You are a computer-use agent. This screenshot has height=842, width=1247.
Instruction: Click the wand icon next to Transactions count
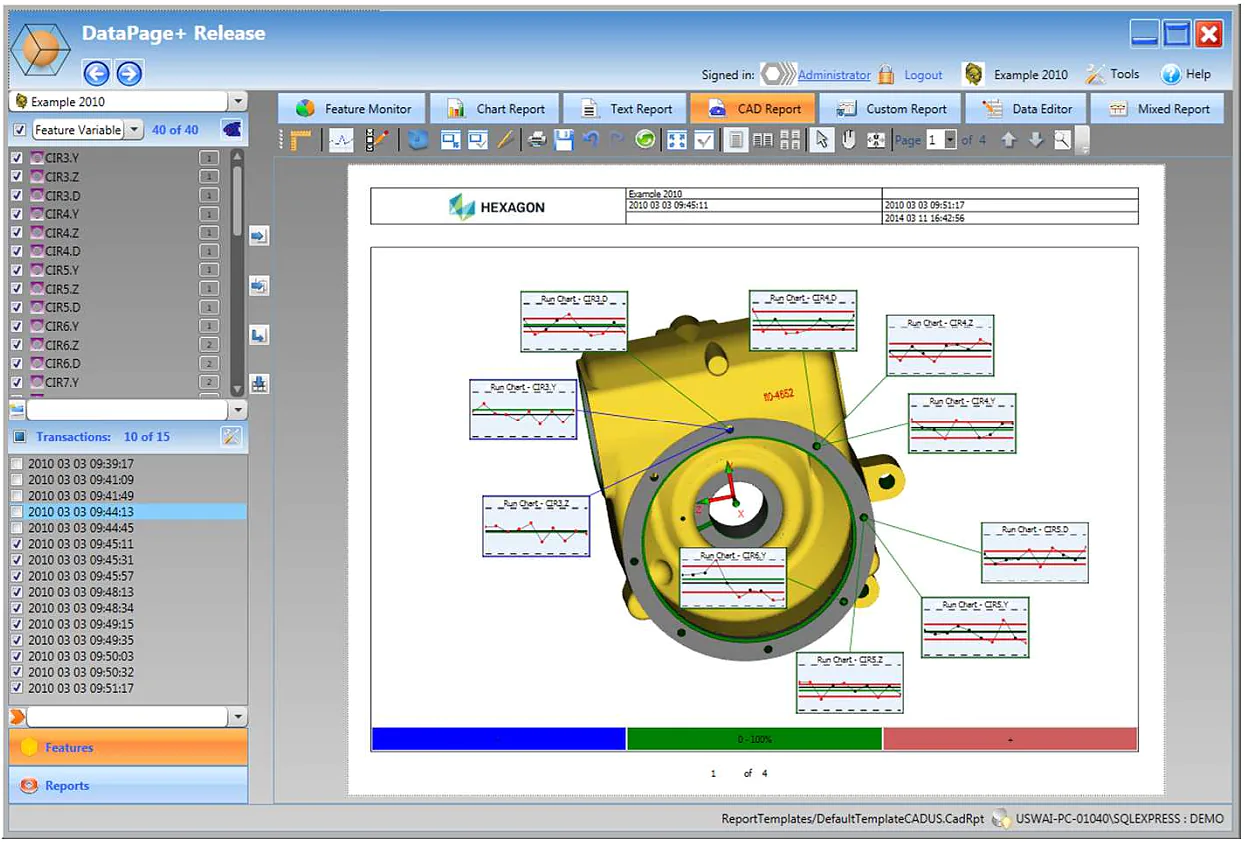click(x=231, y=436)
